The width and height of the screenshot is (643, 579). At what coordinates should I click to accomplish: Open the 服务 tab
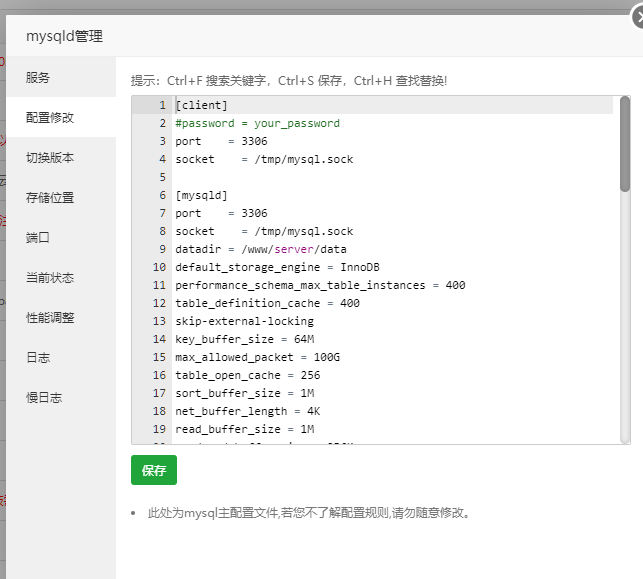pyautogui.click(x=61, y=78)
